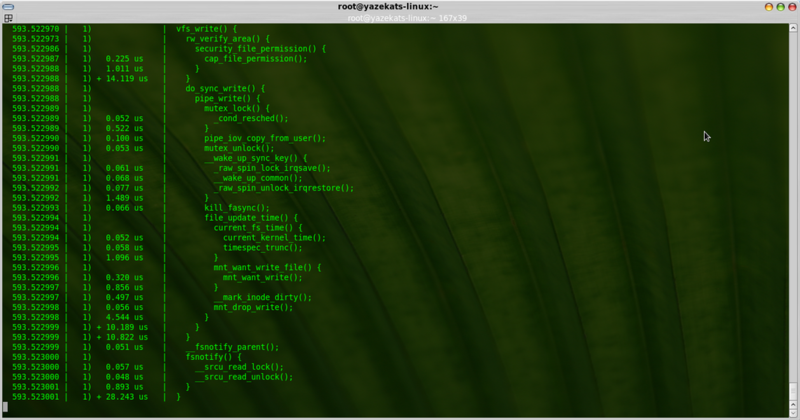Click kill_fasync(); call

click(x=237, y=208)
